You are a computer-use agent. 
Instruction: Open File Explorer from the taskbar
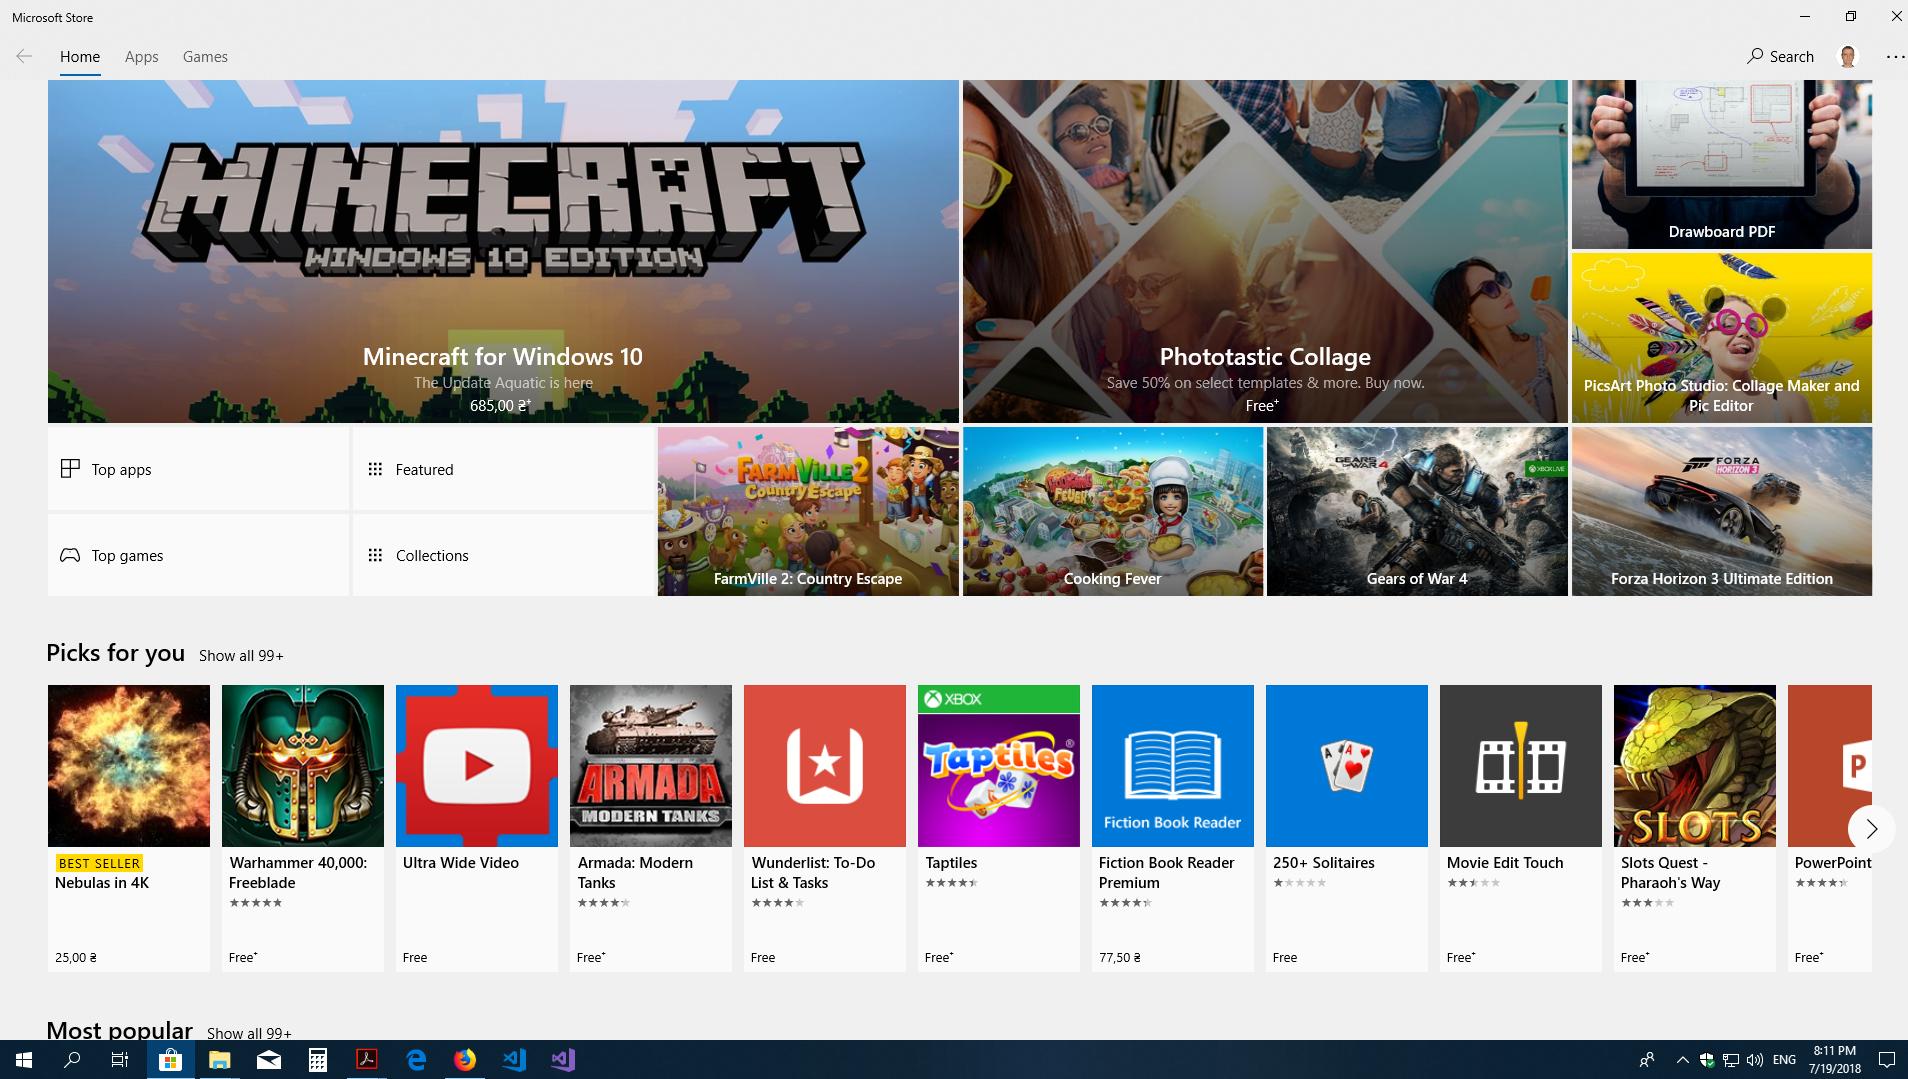pyautogui.click(x=219, y=1060)
